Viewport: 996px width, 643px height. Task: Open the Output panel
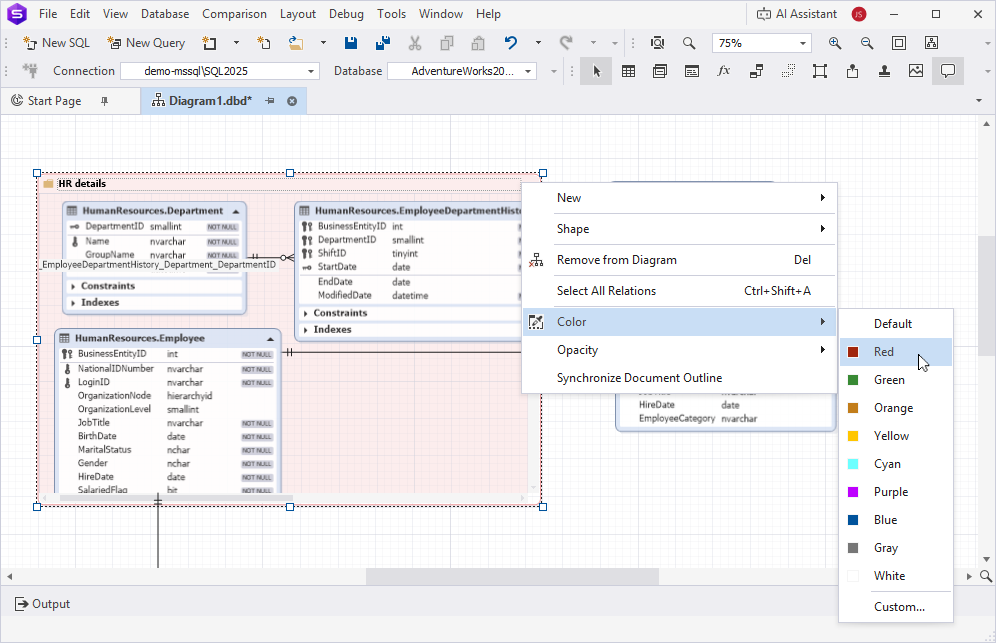[43, 604]
